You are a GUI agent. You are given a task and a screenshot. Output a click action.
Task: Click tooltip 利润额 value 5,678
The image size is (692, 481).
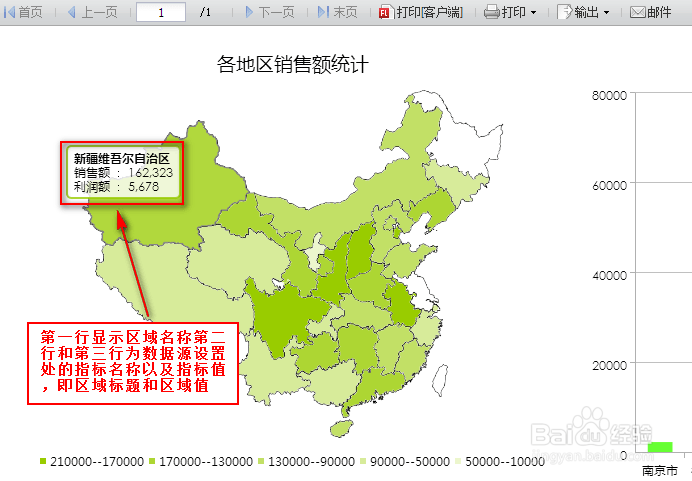[x=143, y=187]
